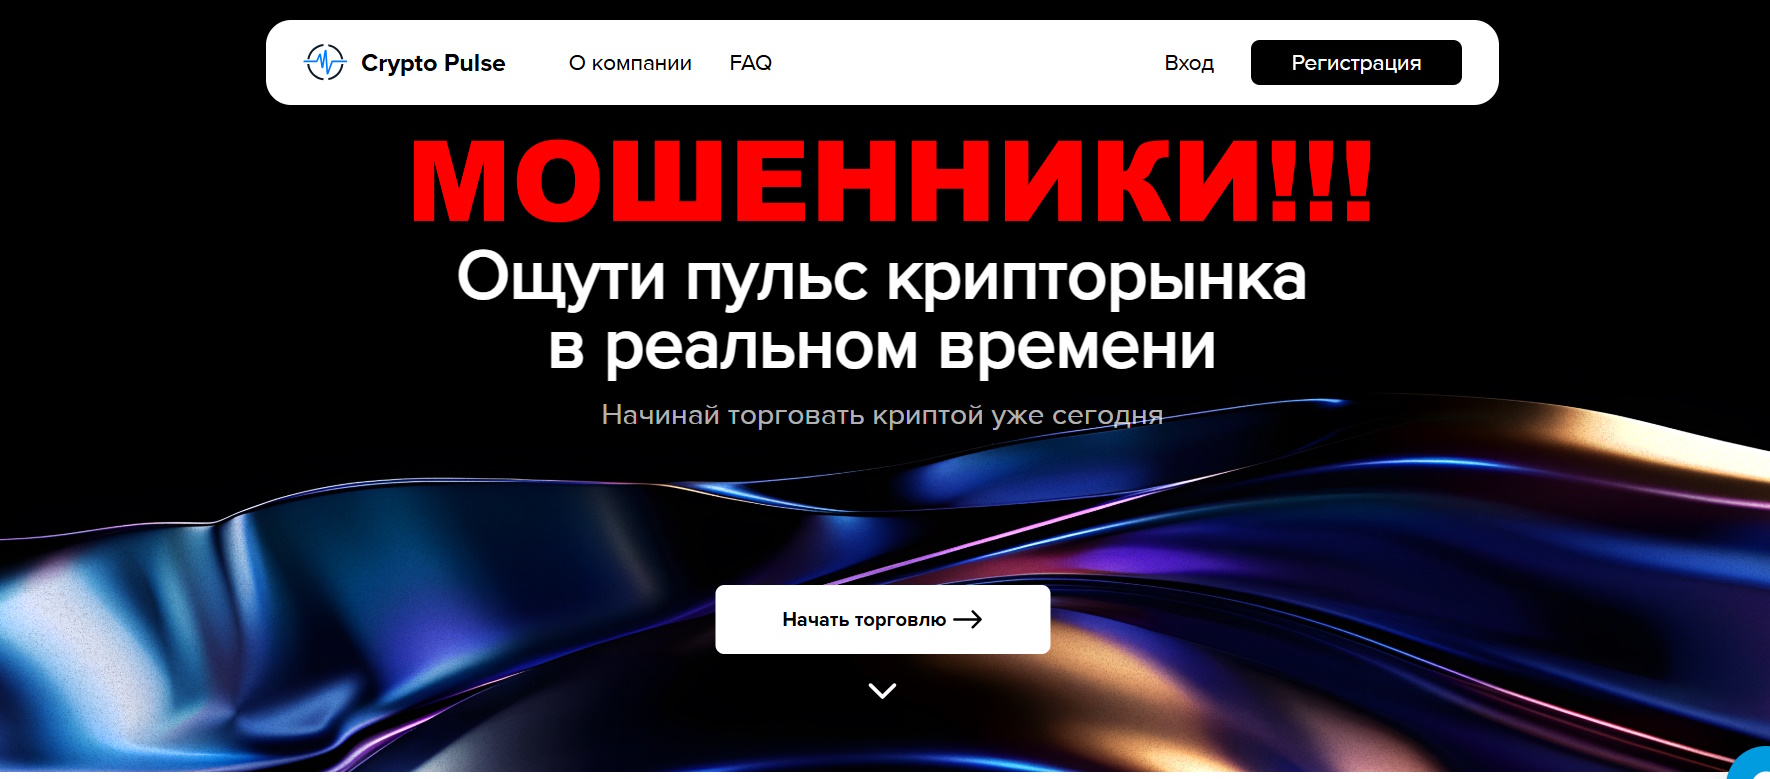
Task: Go to the FAQ page
Action: pyautogui.click(x=751, y=63)
